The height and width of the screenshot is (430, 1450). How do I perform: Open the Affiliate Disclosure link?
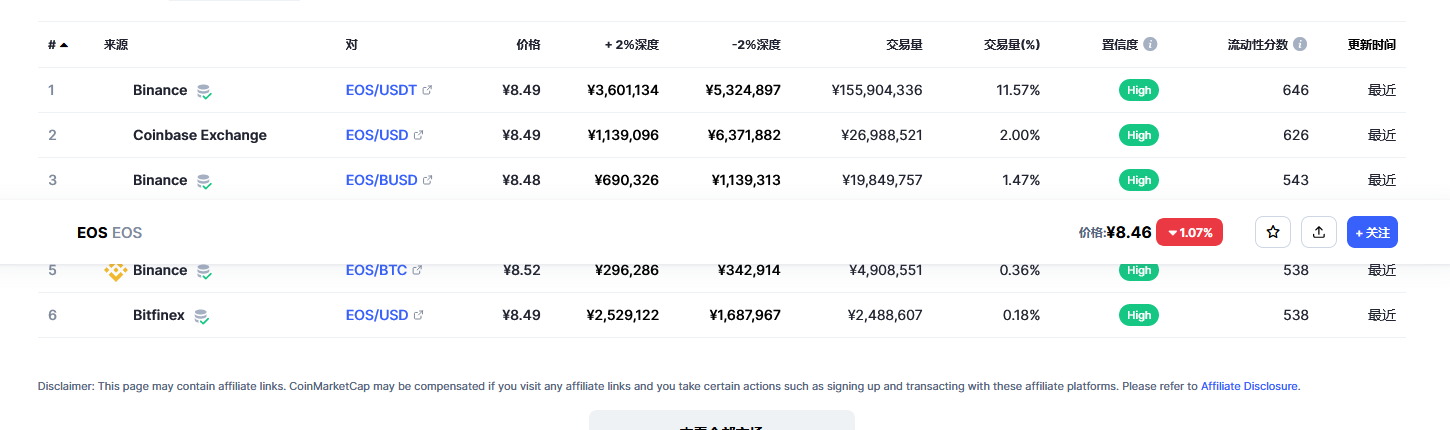(x=1249, y=386)
